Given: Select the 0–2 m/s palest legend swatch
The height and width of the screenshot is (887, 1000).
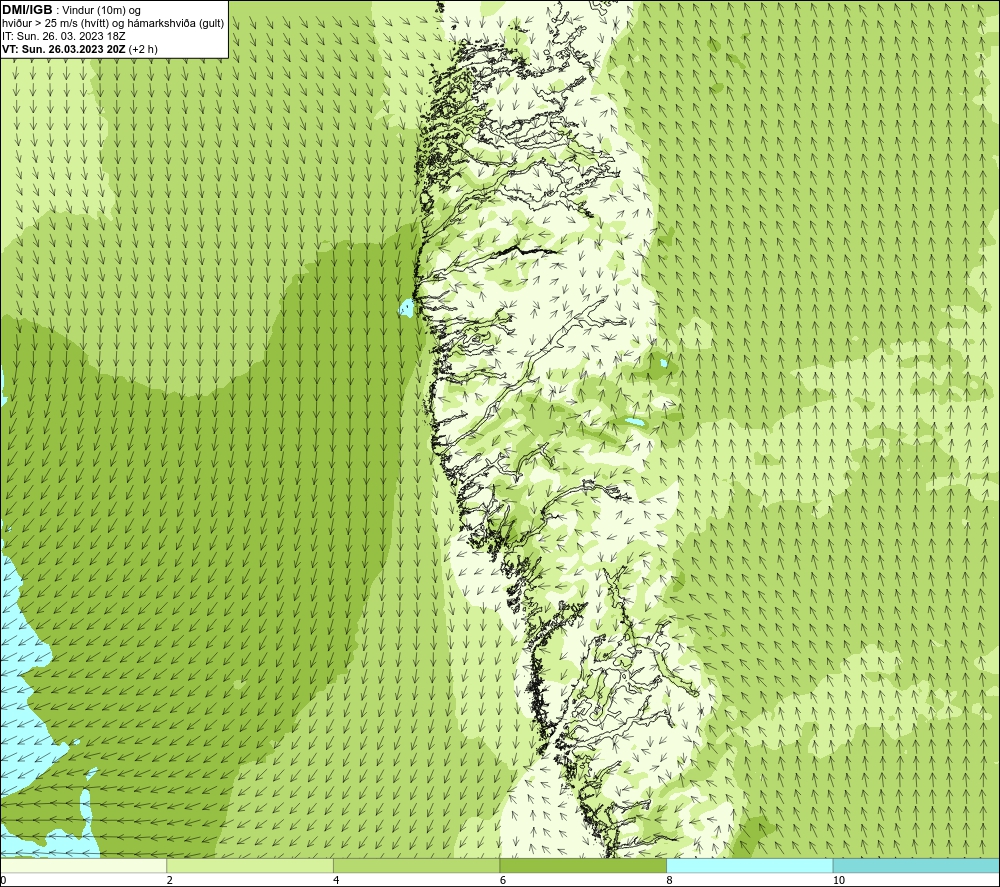Looking at the screenshot, I should click(84, 865).
